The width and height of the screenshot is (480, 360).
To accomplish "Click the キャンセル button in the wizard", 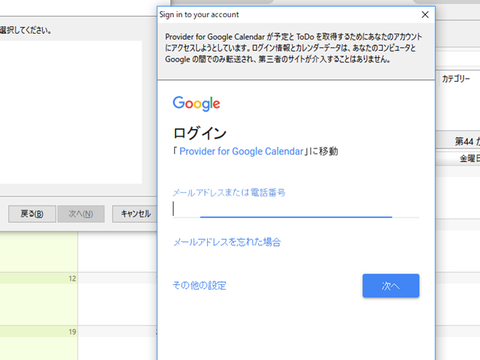I will [x=135, y=214].
